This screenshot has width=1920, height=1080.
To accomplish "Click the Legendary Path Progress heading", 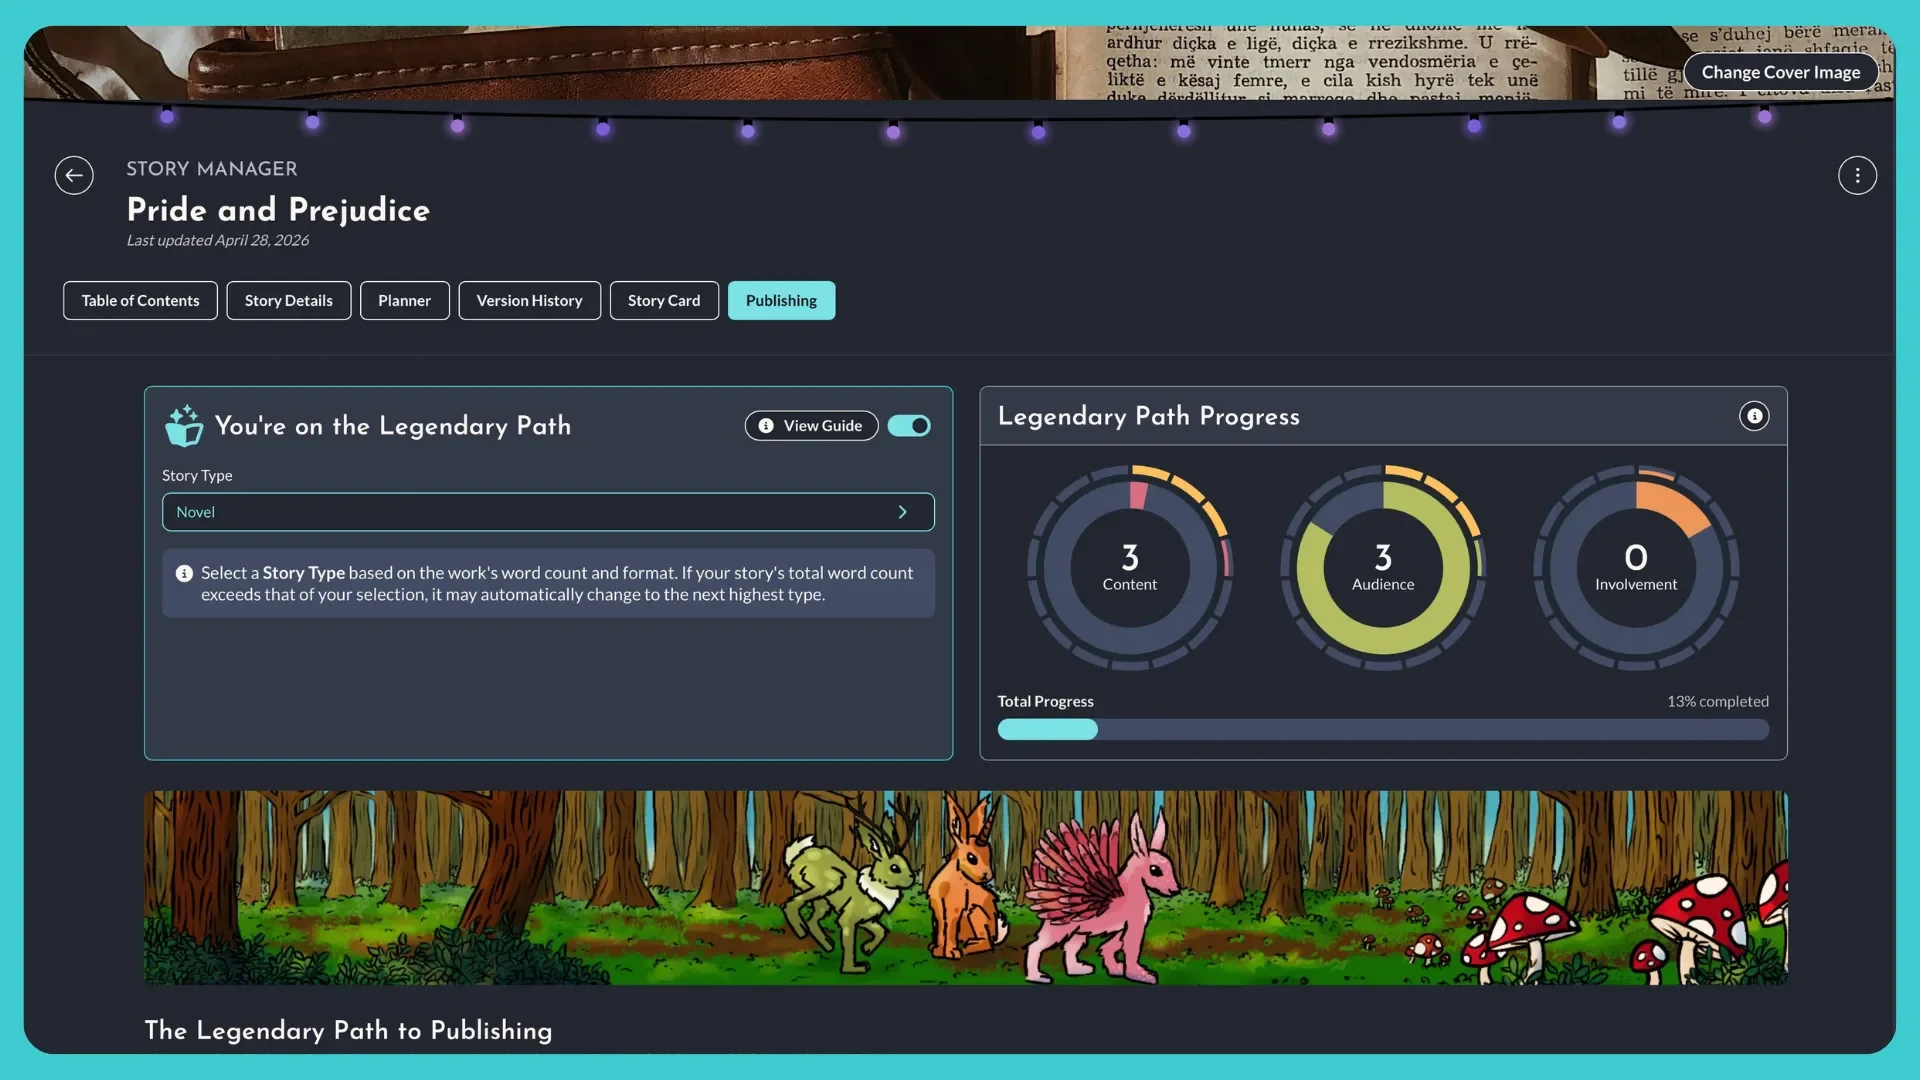I will [1148, 417].
